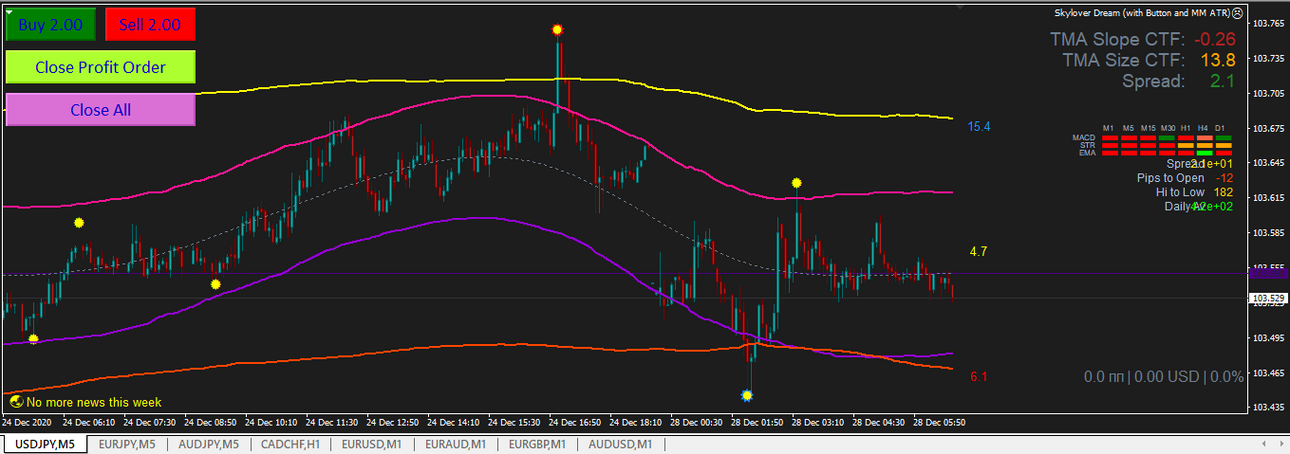Click the yellow dot on the purple band near 08:50
Screen dimensions: 1290x454
pyautogui.click(x=216, y=285)
